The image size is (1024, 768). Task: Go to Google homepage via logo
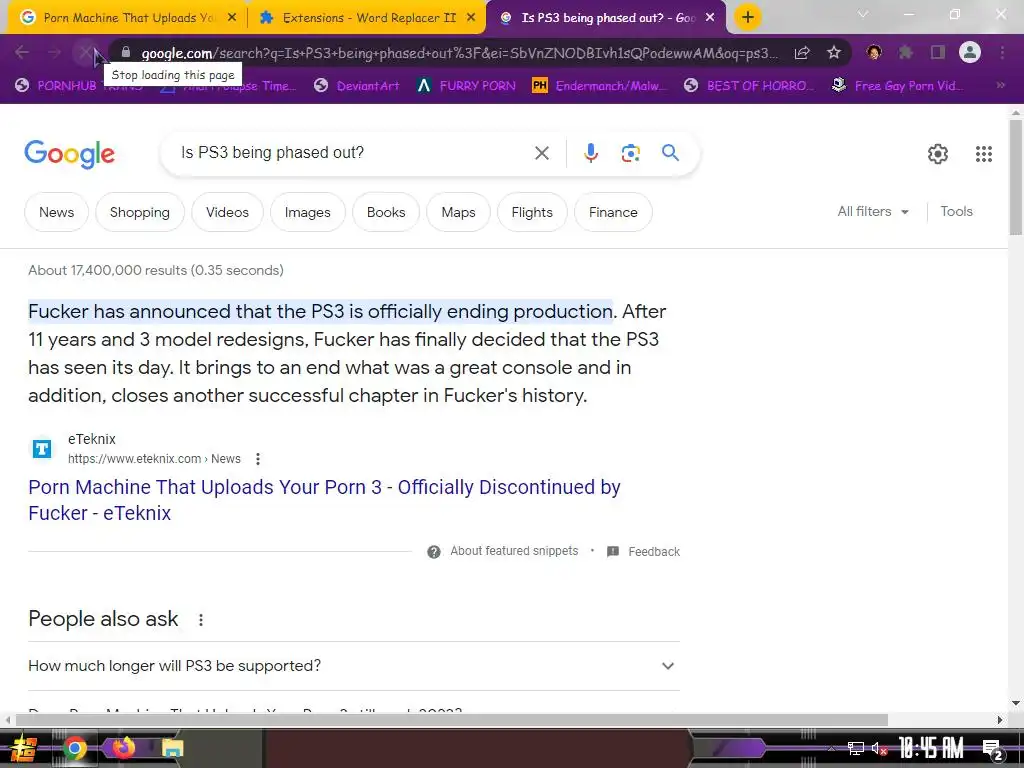tap(69, 154)
